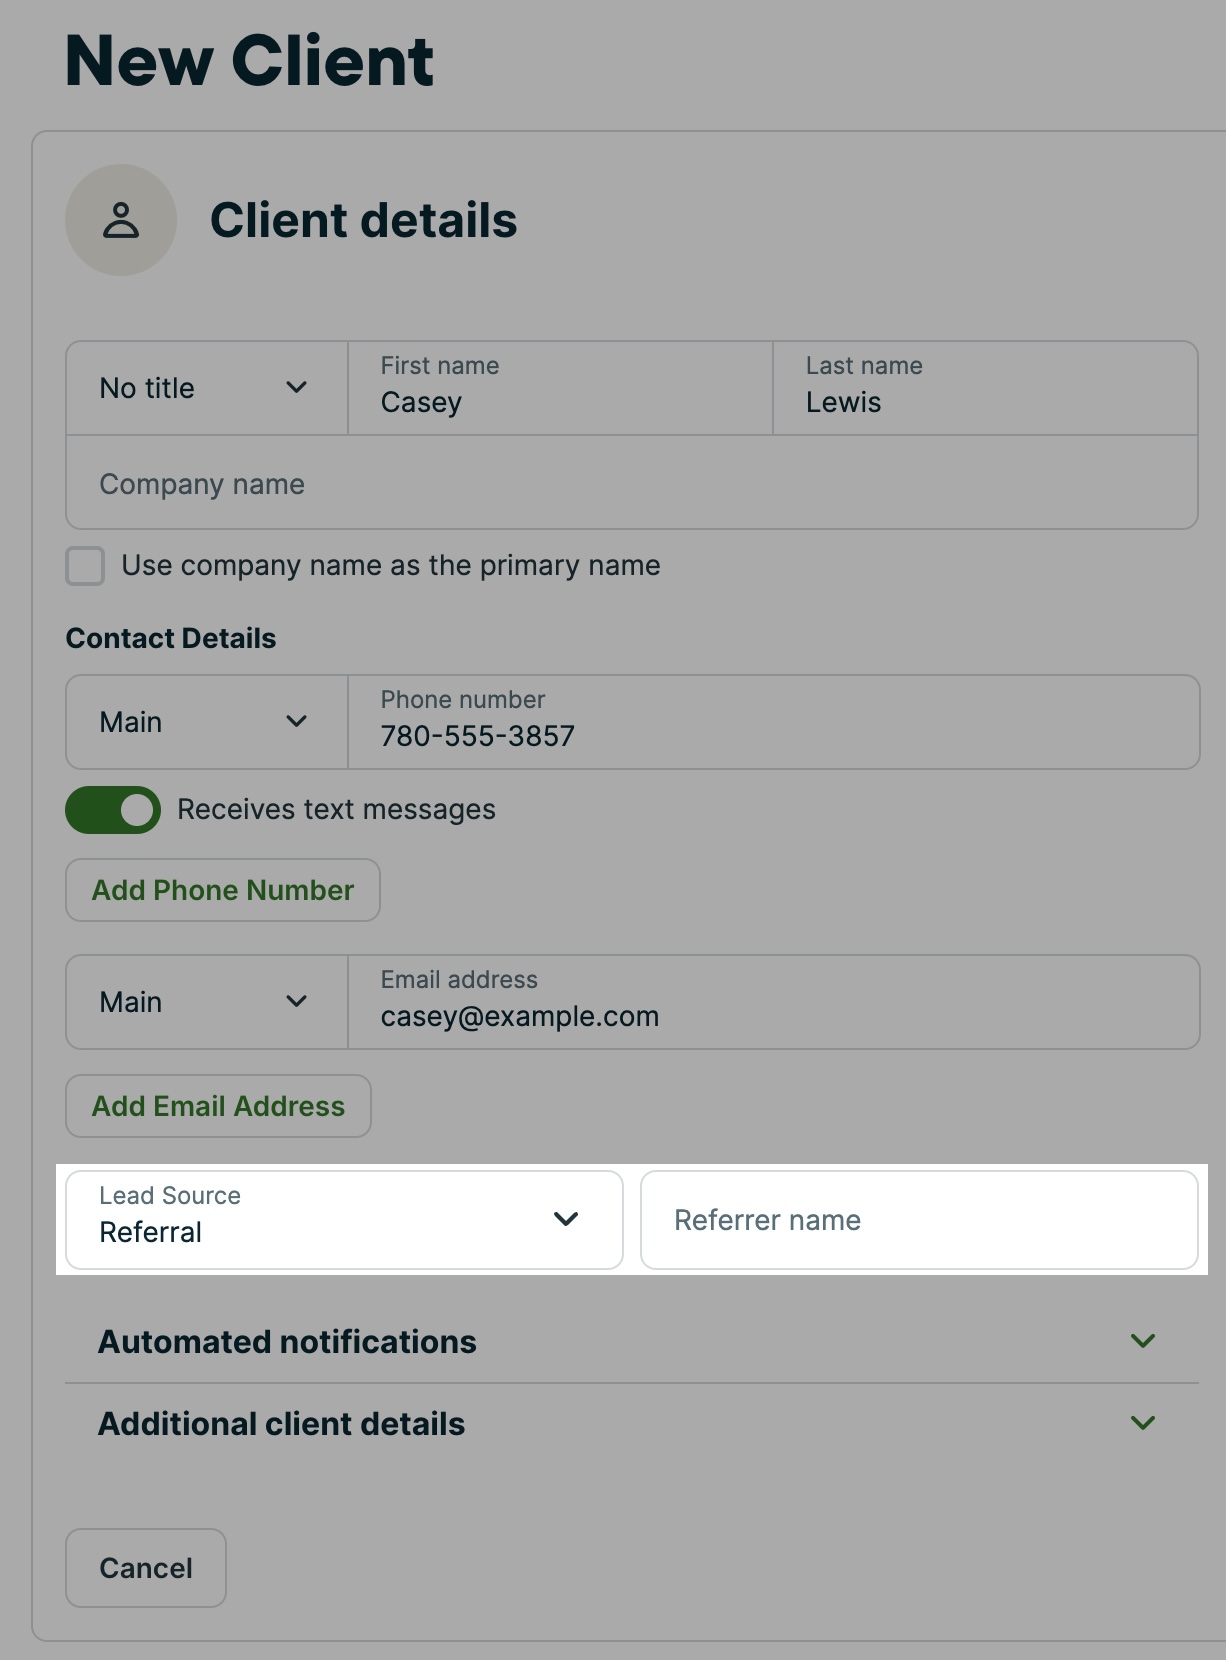1226x1660 pixels.
Task: Click the Automated notifications chevron icon
Action: (x=1143, y=1341)
